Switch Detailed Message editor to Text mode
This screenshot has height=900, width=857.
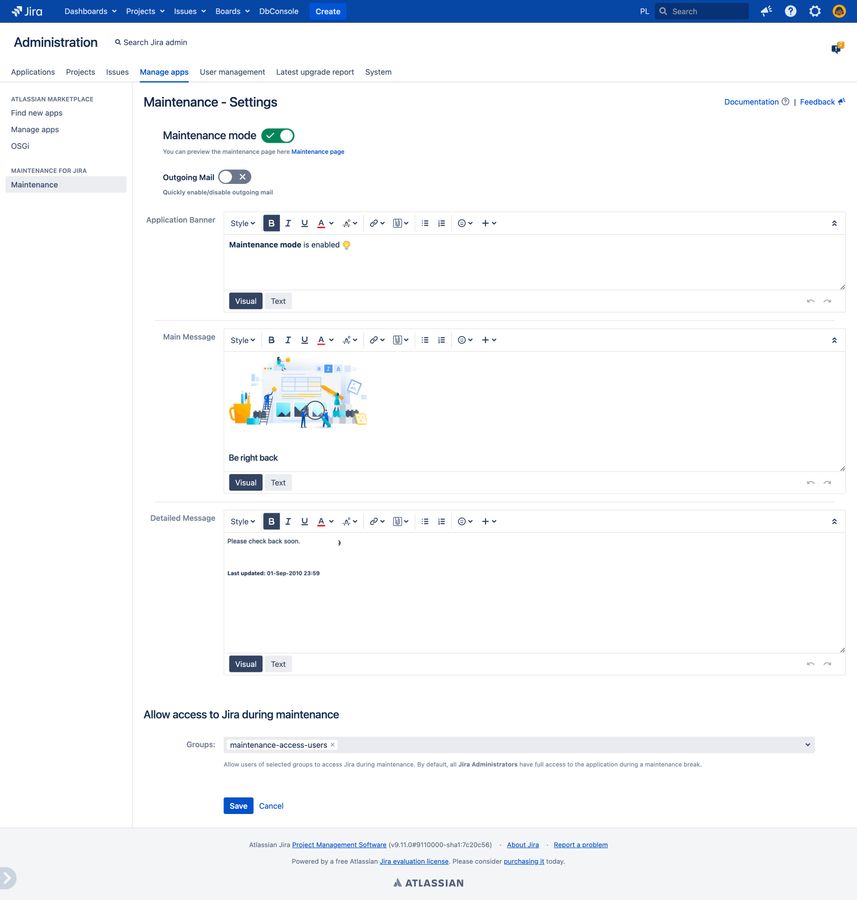coord(278,664)
